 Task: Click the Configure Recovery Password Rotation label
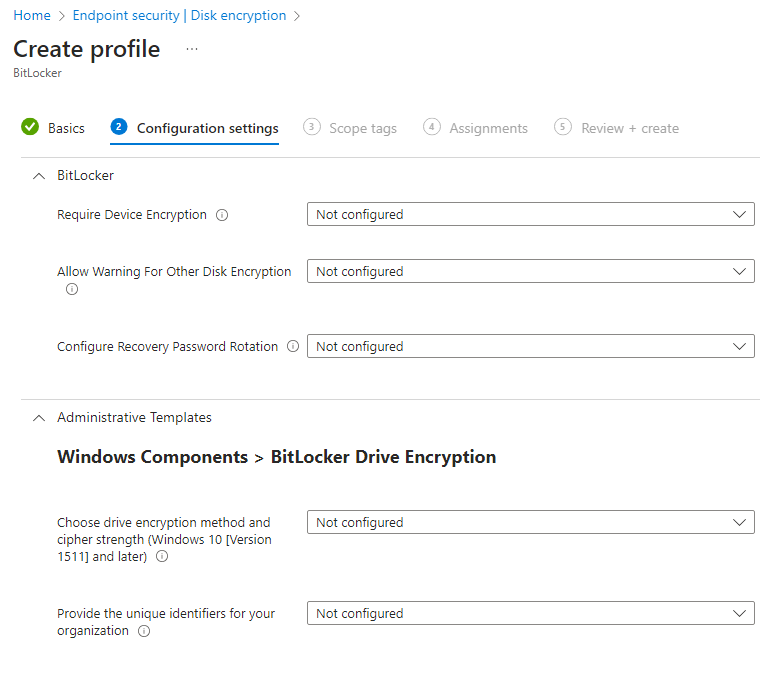click(x=168, y=347)
